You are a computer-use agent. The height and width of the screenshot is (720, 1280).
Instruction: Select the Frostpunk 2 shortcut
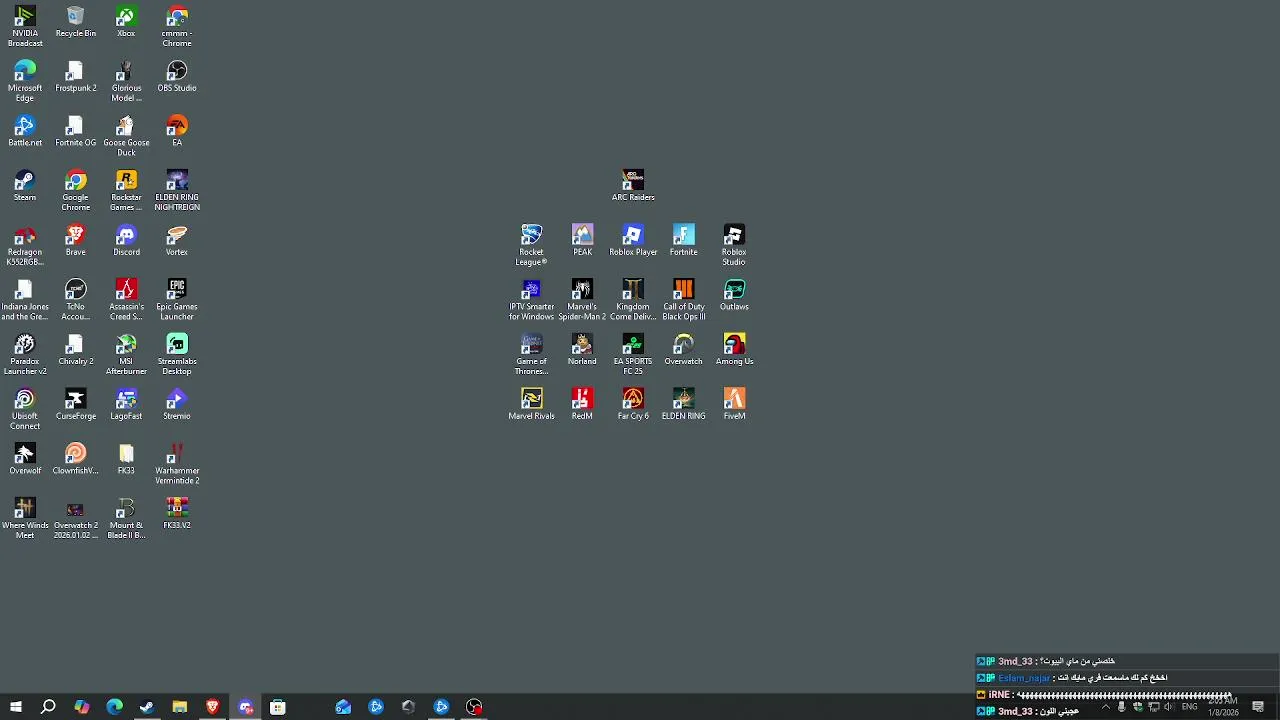click(76, 77)
